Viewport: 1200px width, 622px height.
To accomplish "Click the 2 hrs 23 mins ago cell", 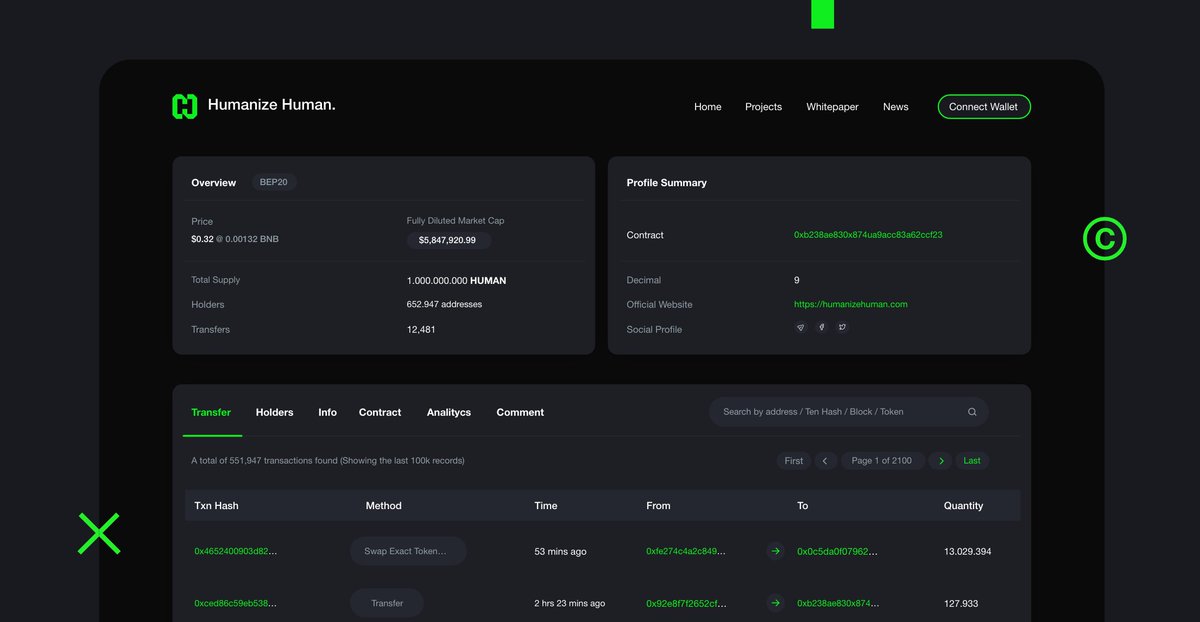I will (570, 603).
